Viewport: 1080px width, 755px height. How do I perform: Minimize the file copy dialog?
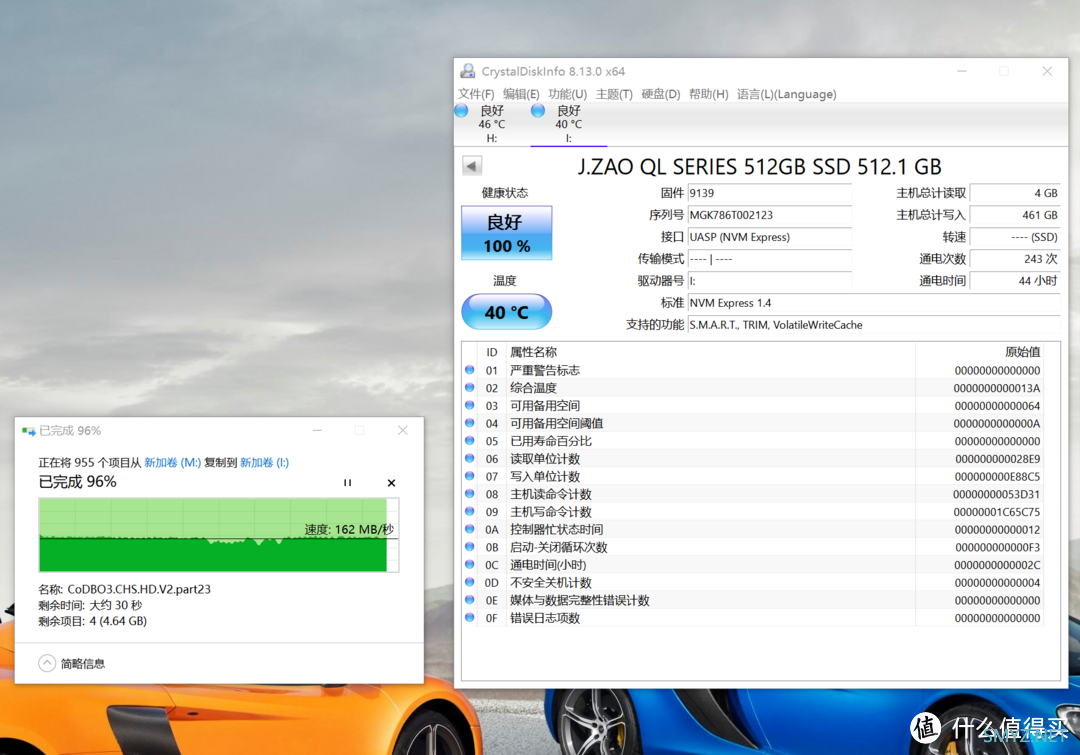coord(317,431)
